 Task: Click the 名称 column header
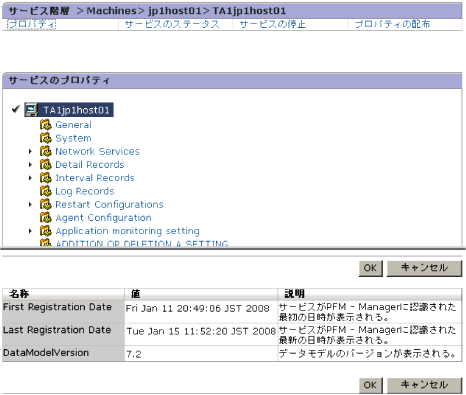point(63,294)
